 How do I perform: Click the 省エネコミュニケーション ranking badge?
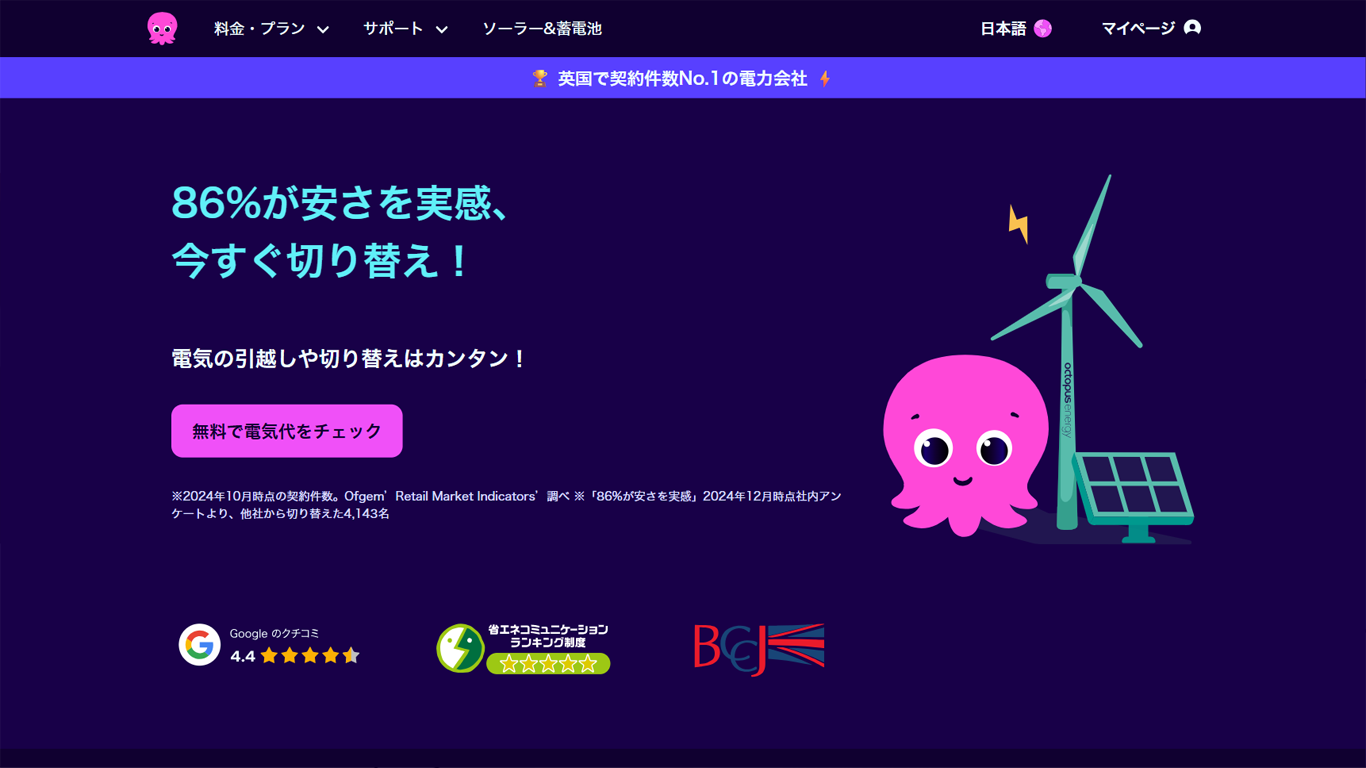523,648
